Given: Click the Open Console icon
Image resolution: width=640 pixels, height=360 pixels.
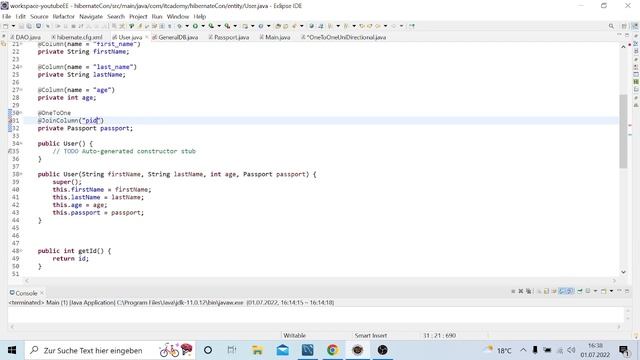Looking at the screenshot, I should [x=603, y=291].
